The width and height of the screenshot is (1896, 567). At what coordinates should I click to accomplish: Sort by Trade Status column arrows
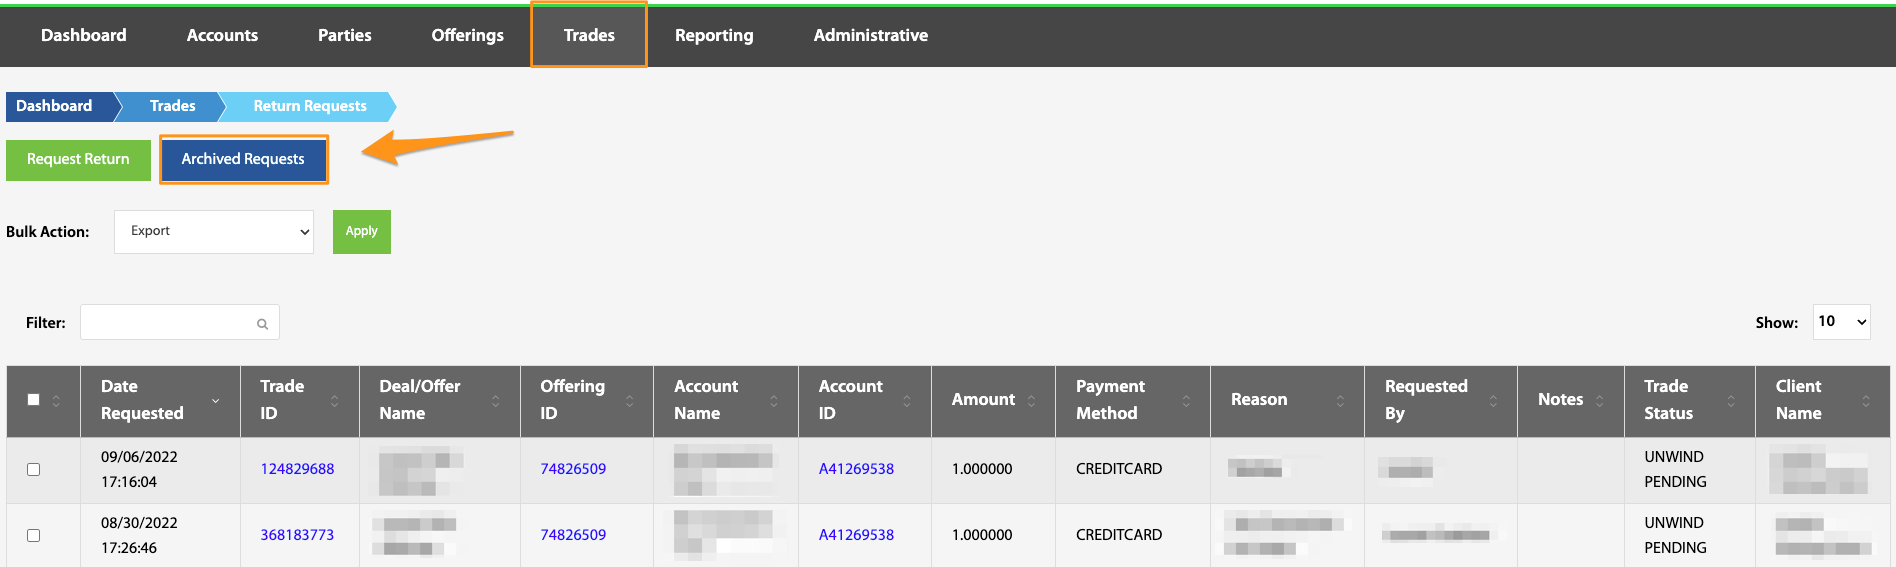tap(1731, 400)
